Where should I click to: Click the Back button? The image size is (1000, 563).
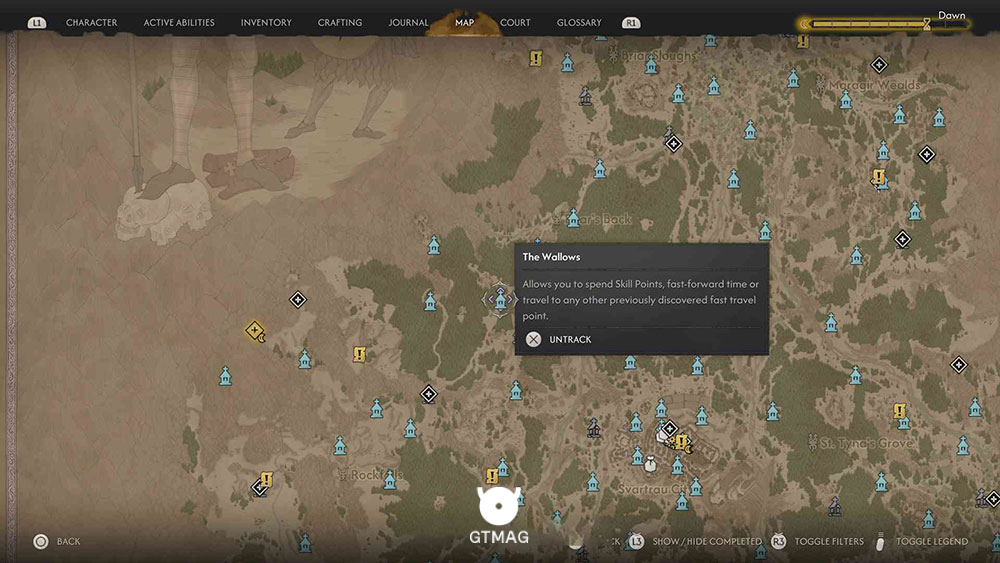click(68, 541)
